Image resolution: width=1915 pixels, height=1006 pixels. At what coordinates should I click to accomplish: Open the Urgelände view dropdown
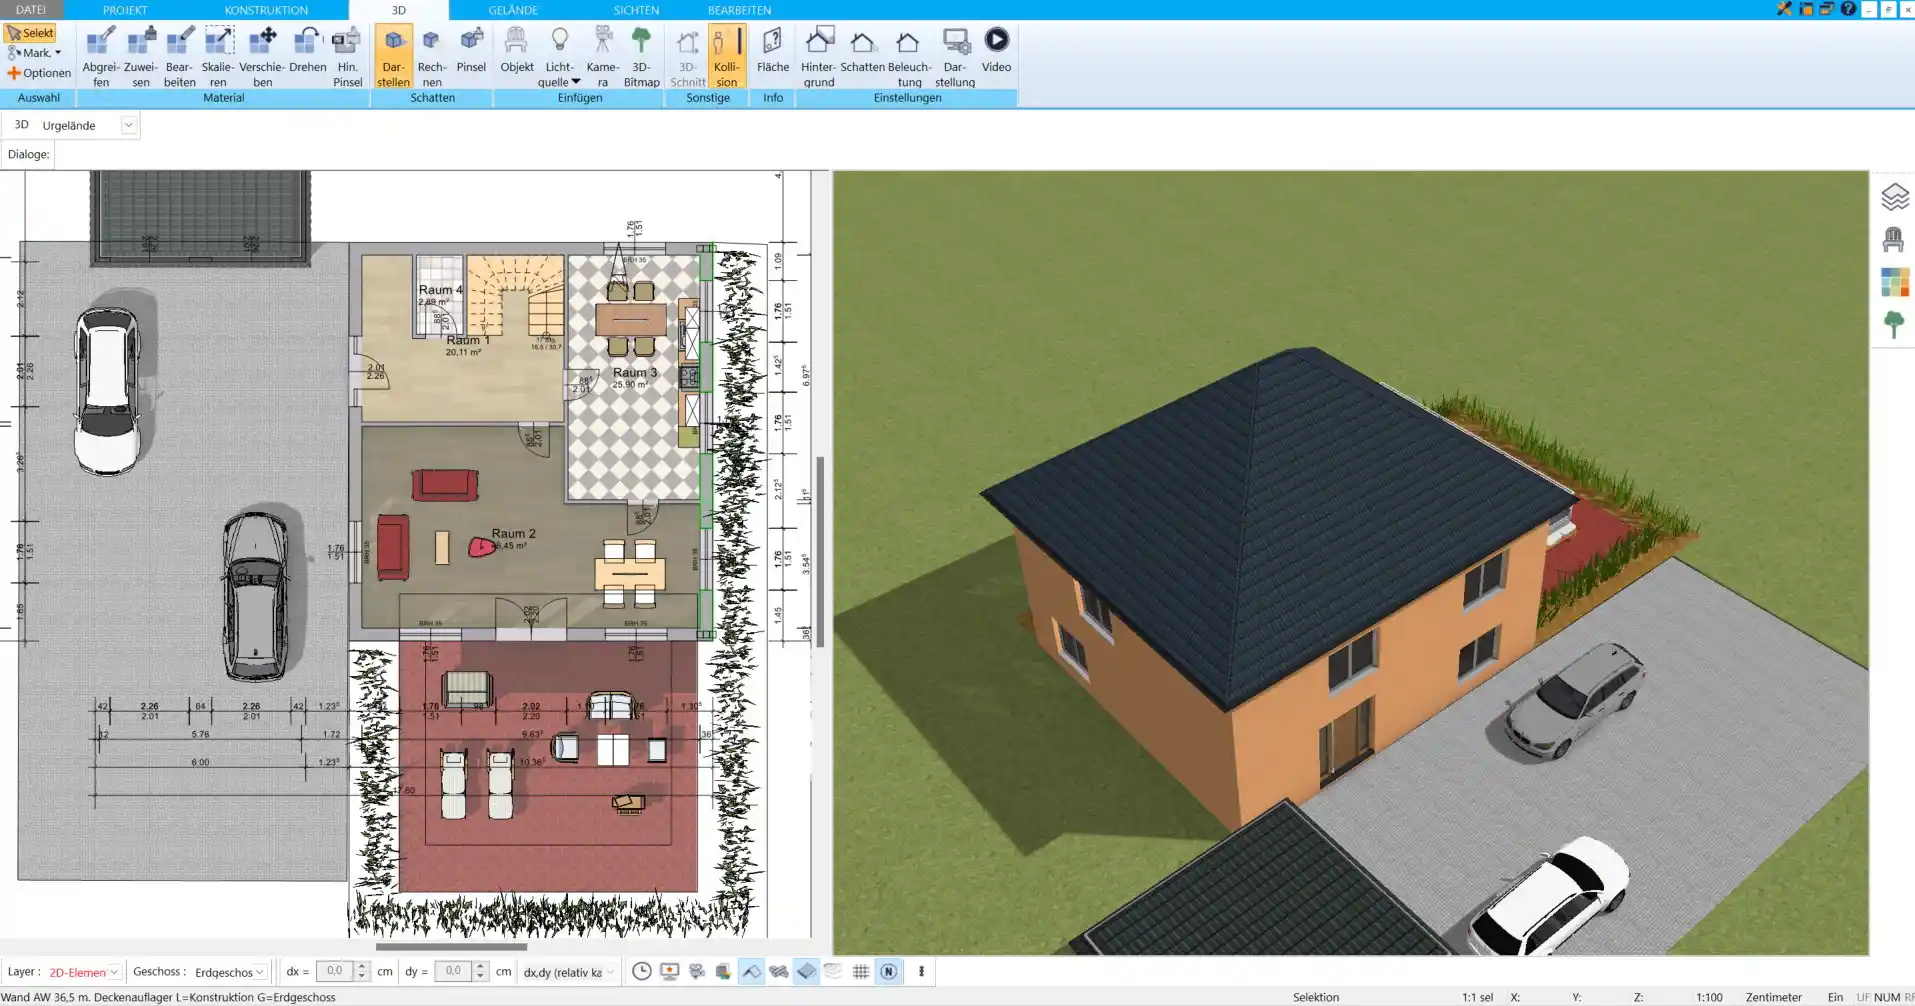coord(128,125)
